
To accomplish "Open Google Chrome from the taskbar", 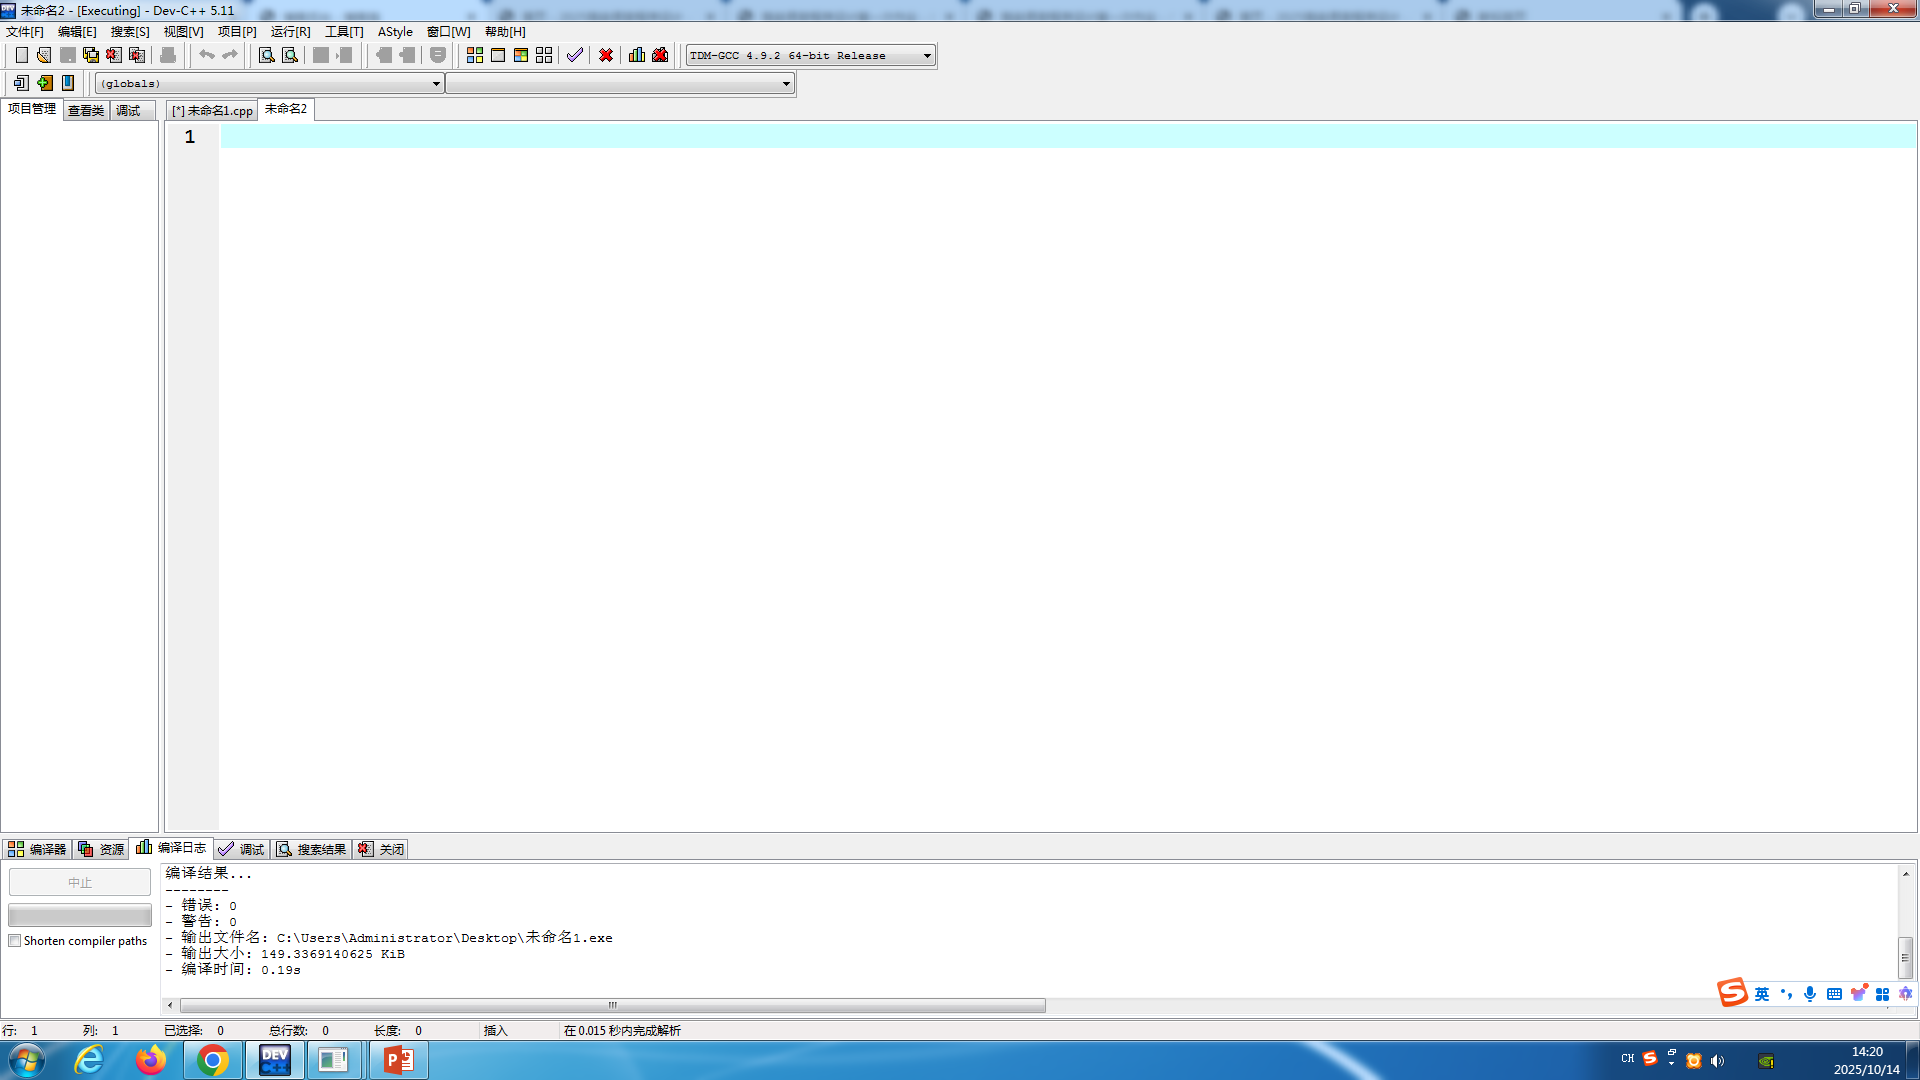I will tap(212, 1060).
